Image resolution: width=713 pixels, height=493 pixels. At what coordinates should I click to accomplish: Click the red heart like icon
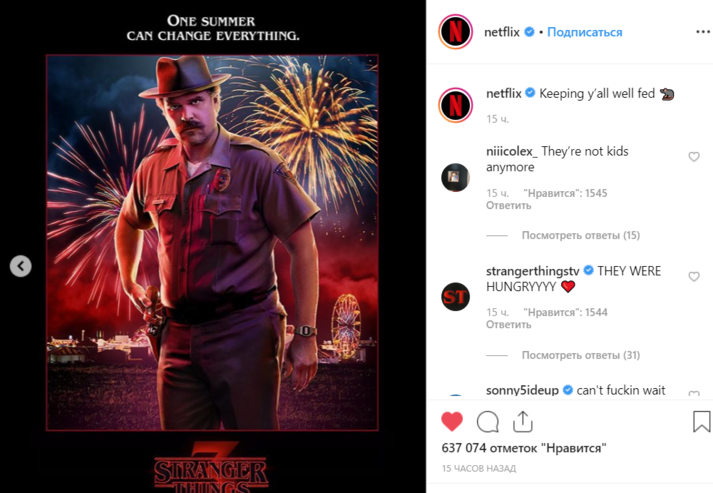tap(452, 421)
